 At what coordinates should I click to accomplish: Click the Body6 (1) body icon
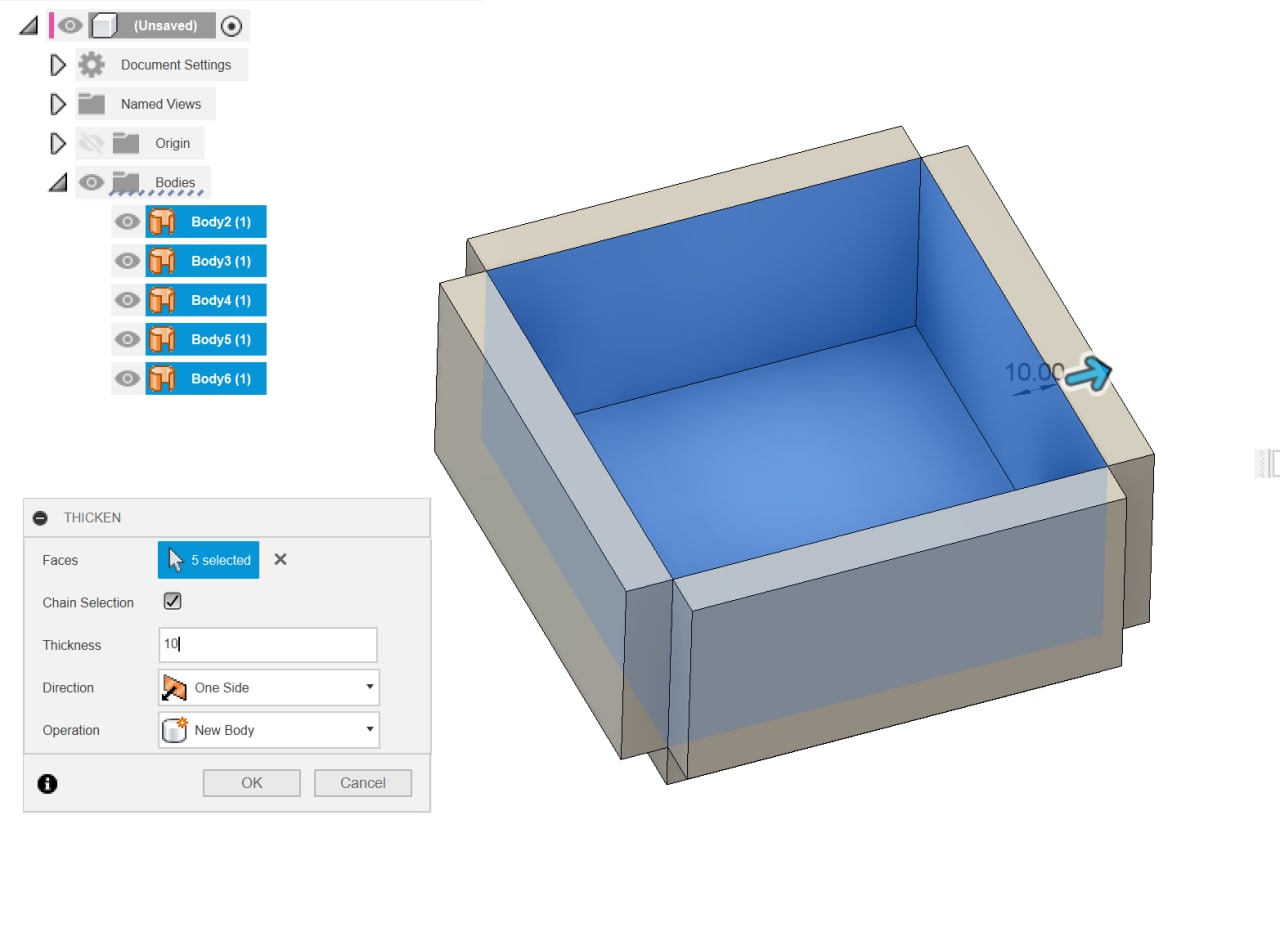pyautogui.click(x=161, y=379)
